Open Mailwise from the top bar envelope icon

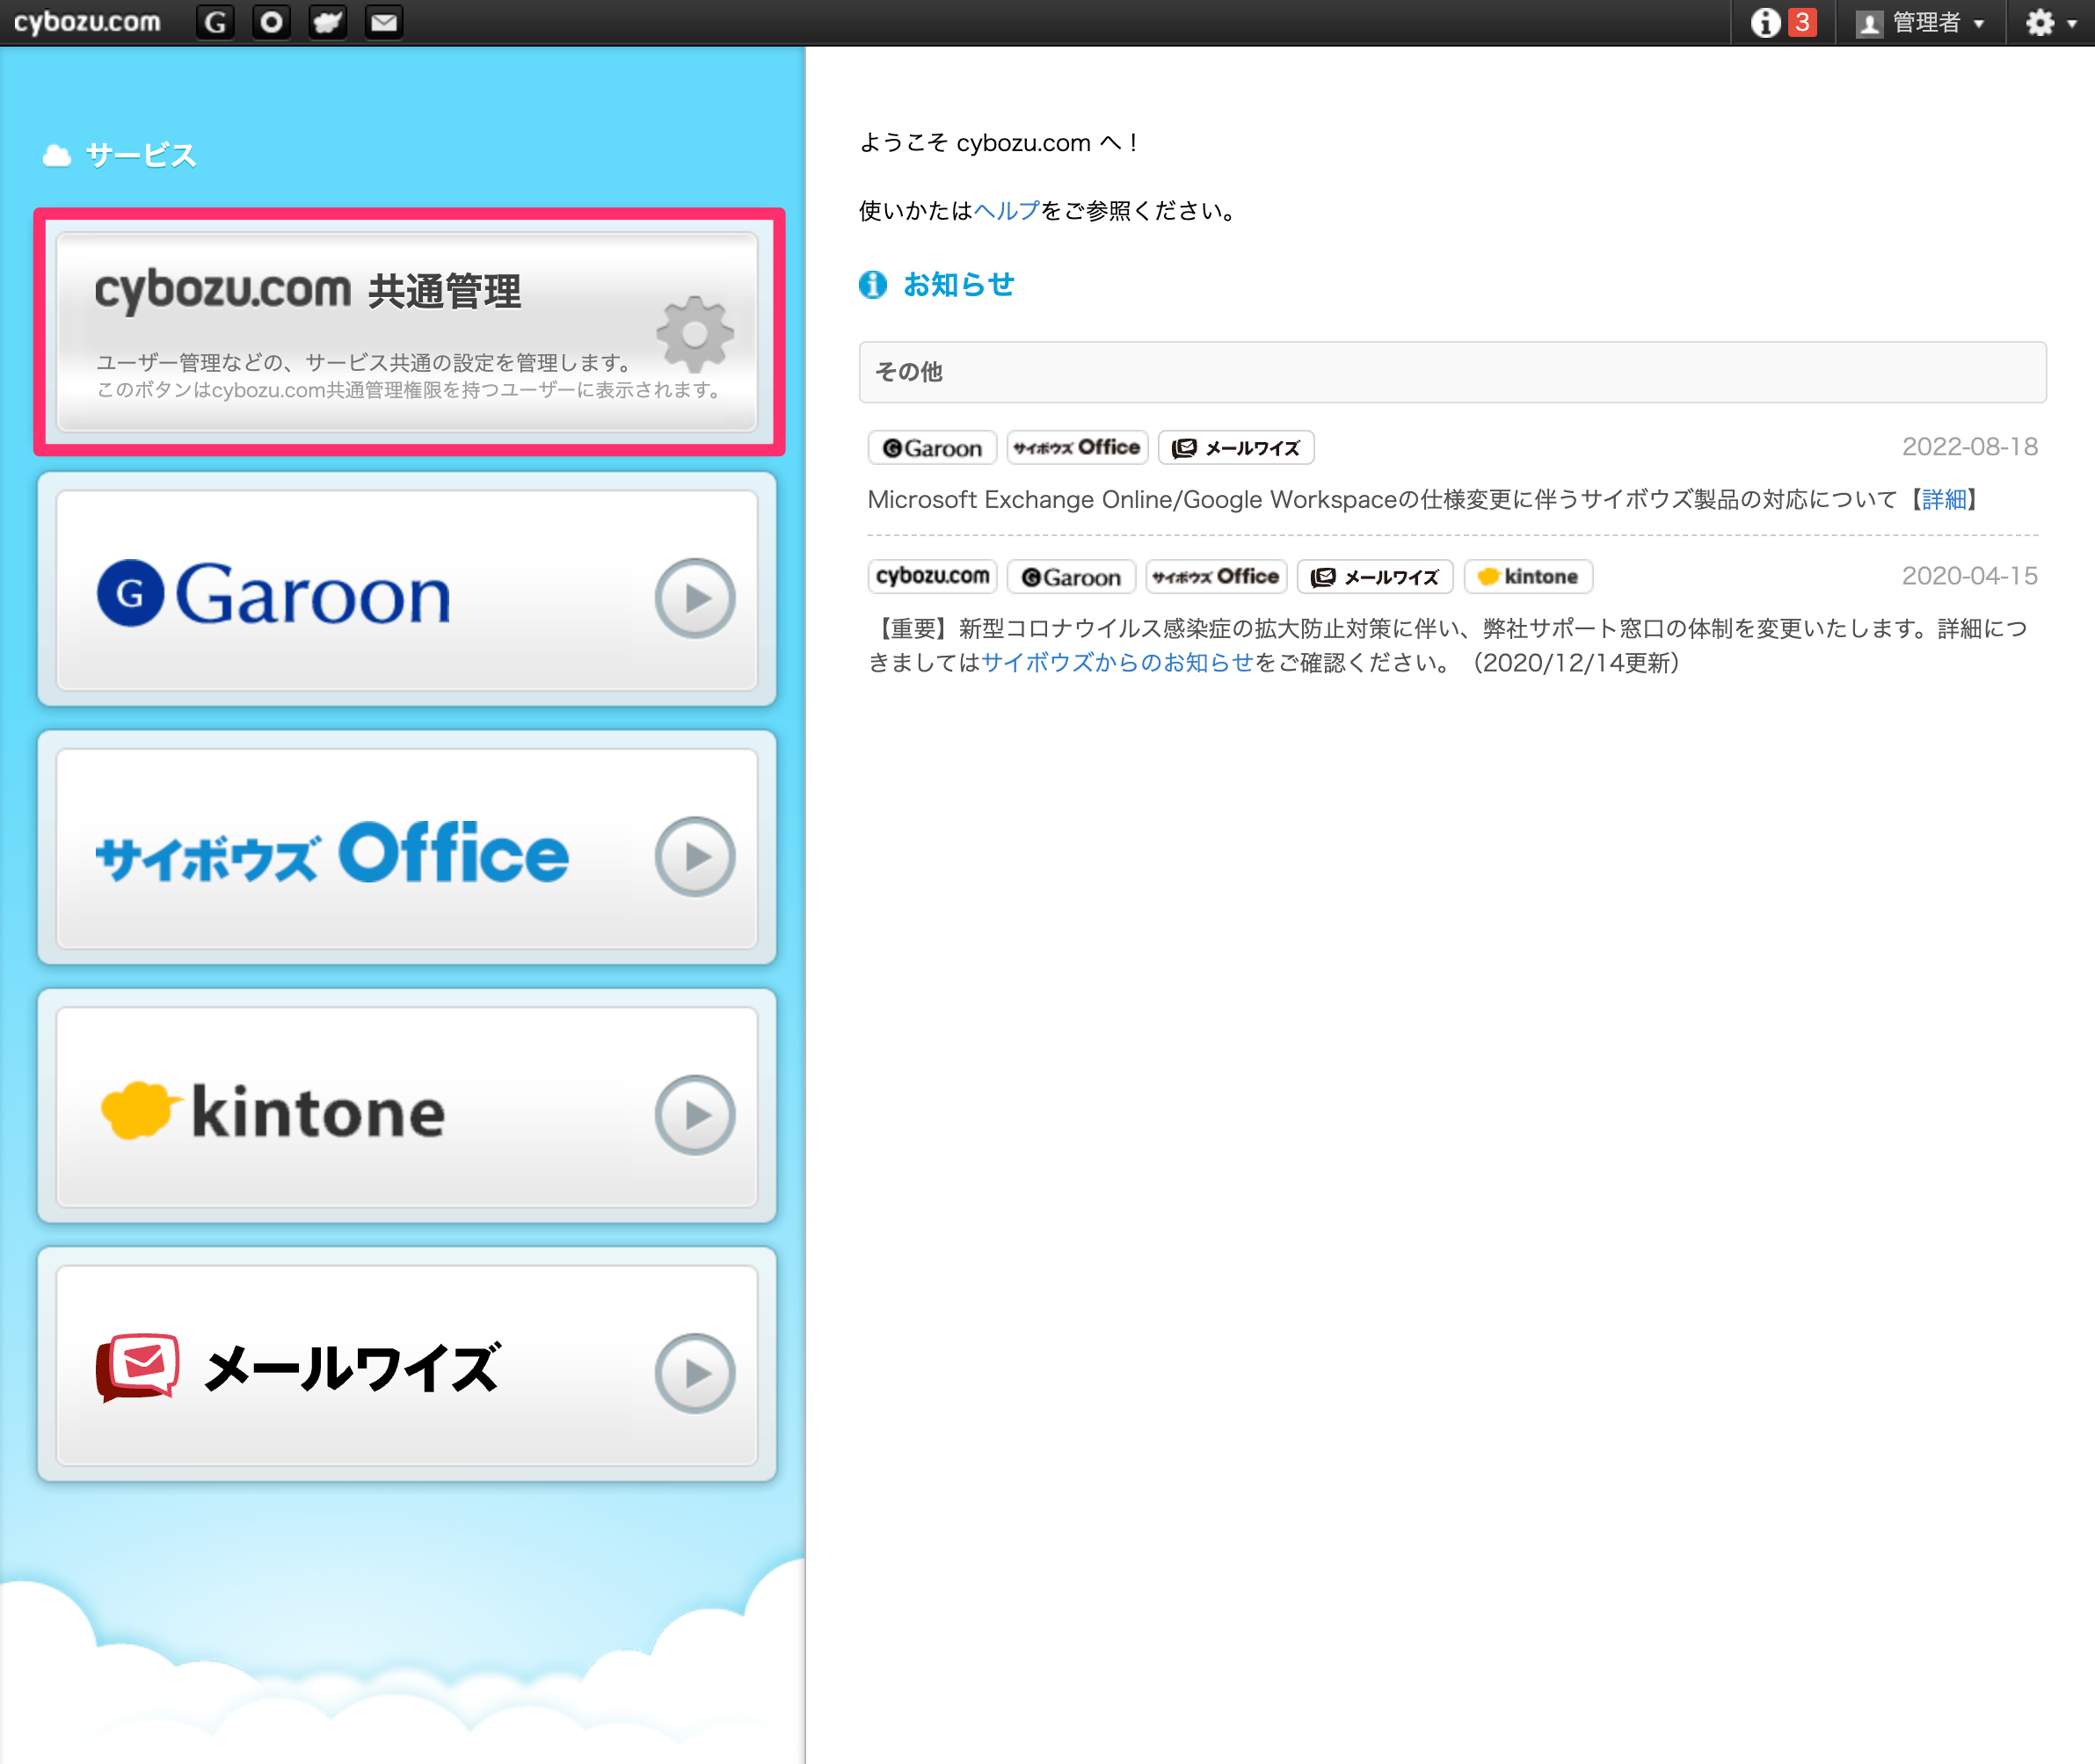point(384,22)
